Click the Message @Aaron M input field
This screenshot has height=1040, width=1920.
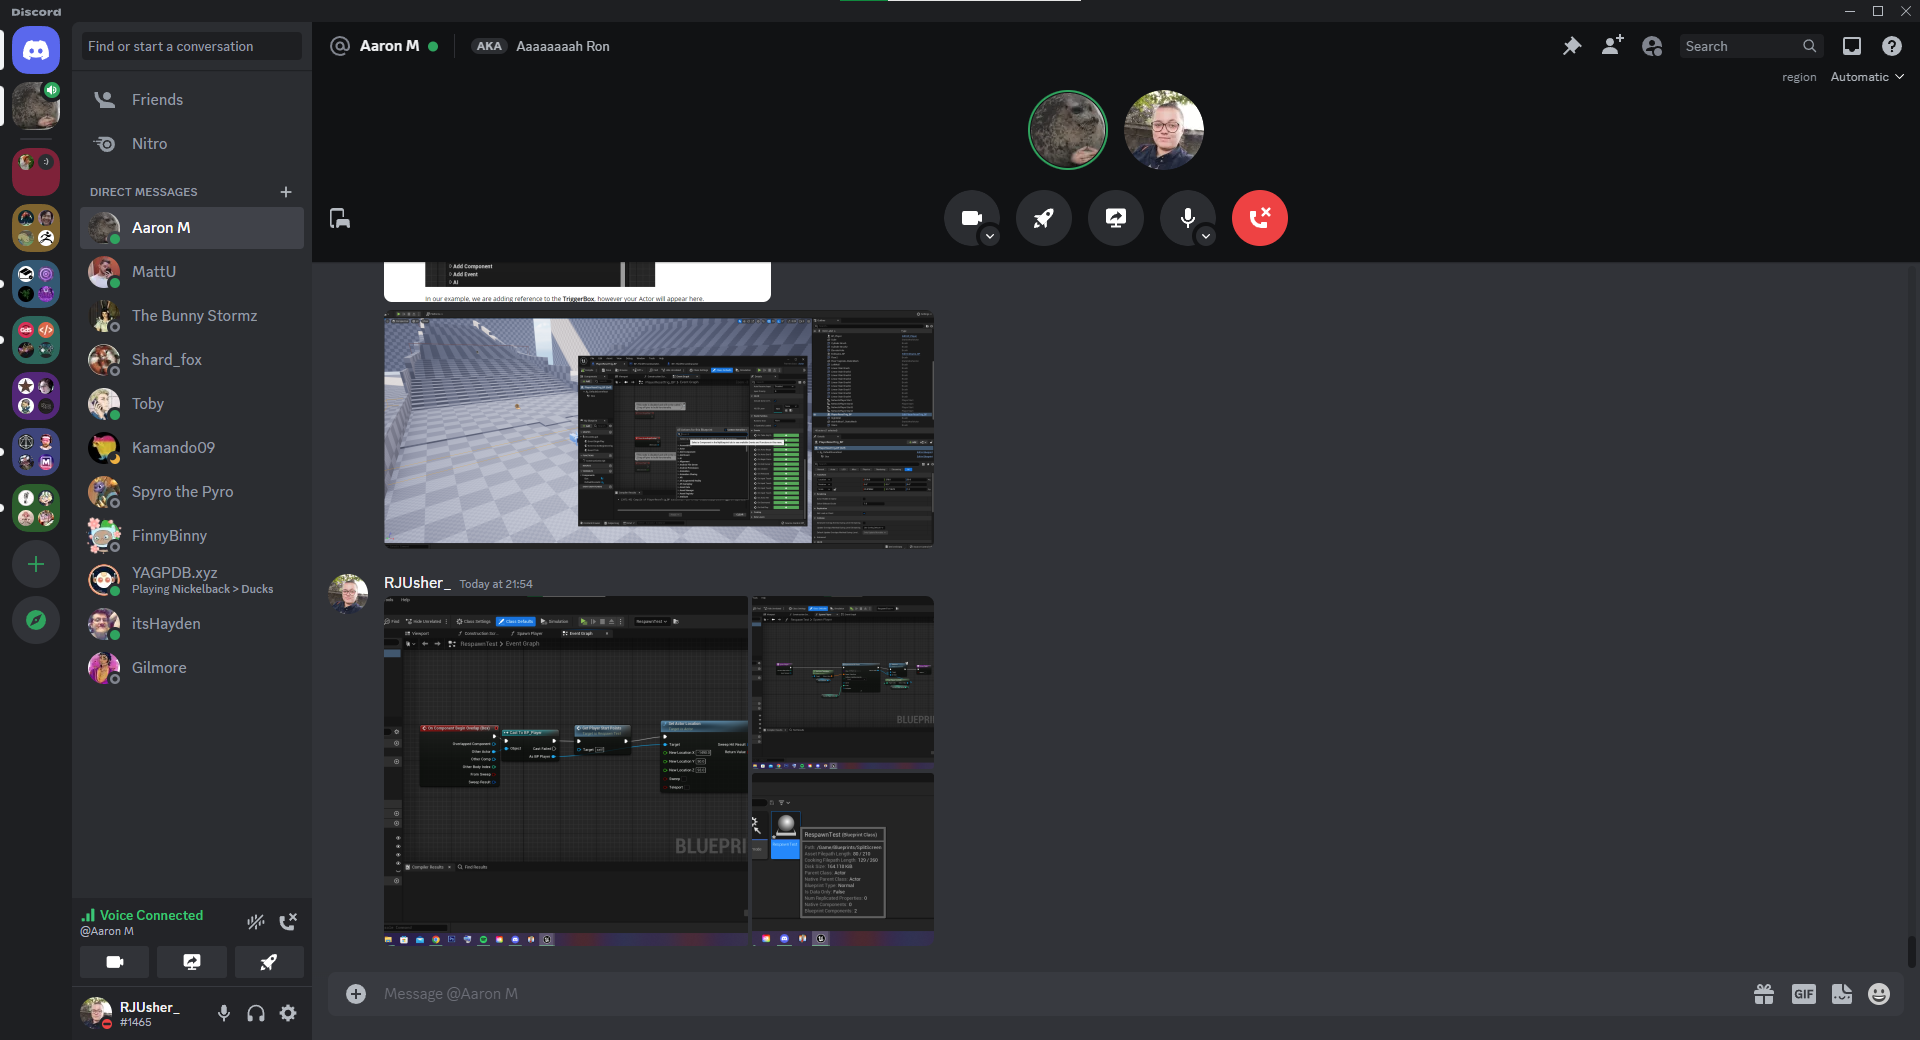(x=1000, y=994)
